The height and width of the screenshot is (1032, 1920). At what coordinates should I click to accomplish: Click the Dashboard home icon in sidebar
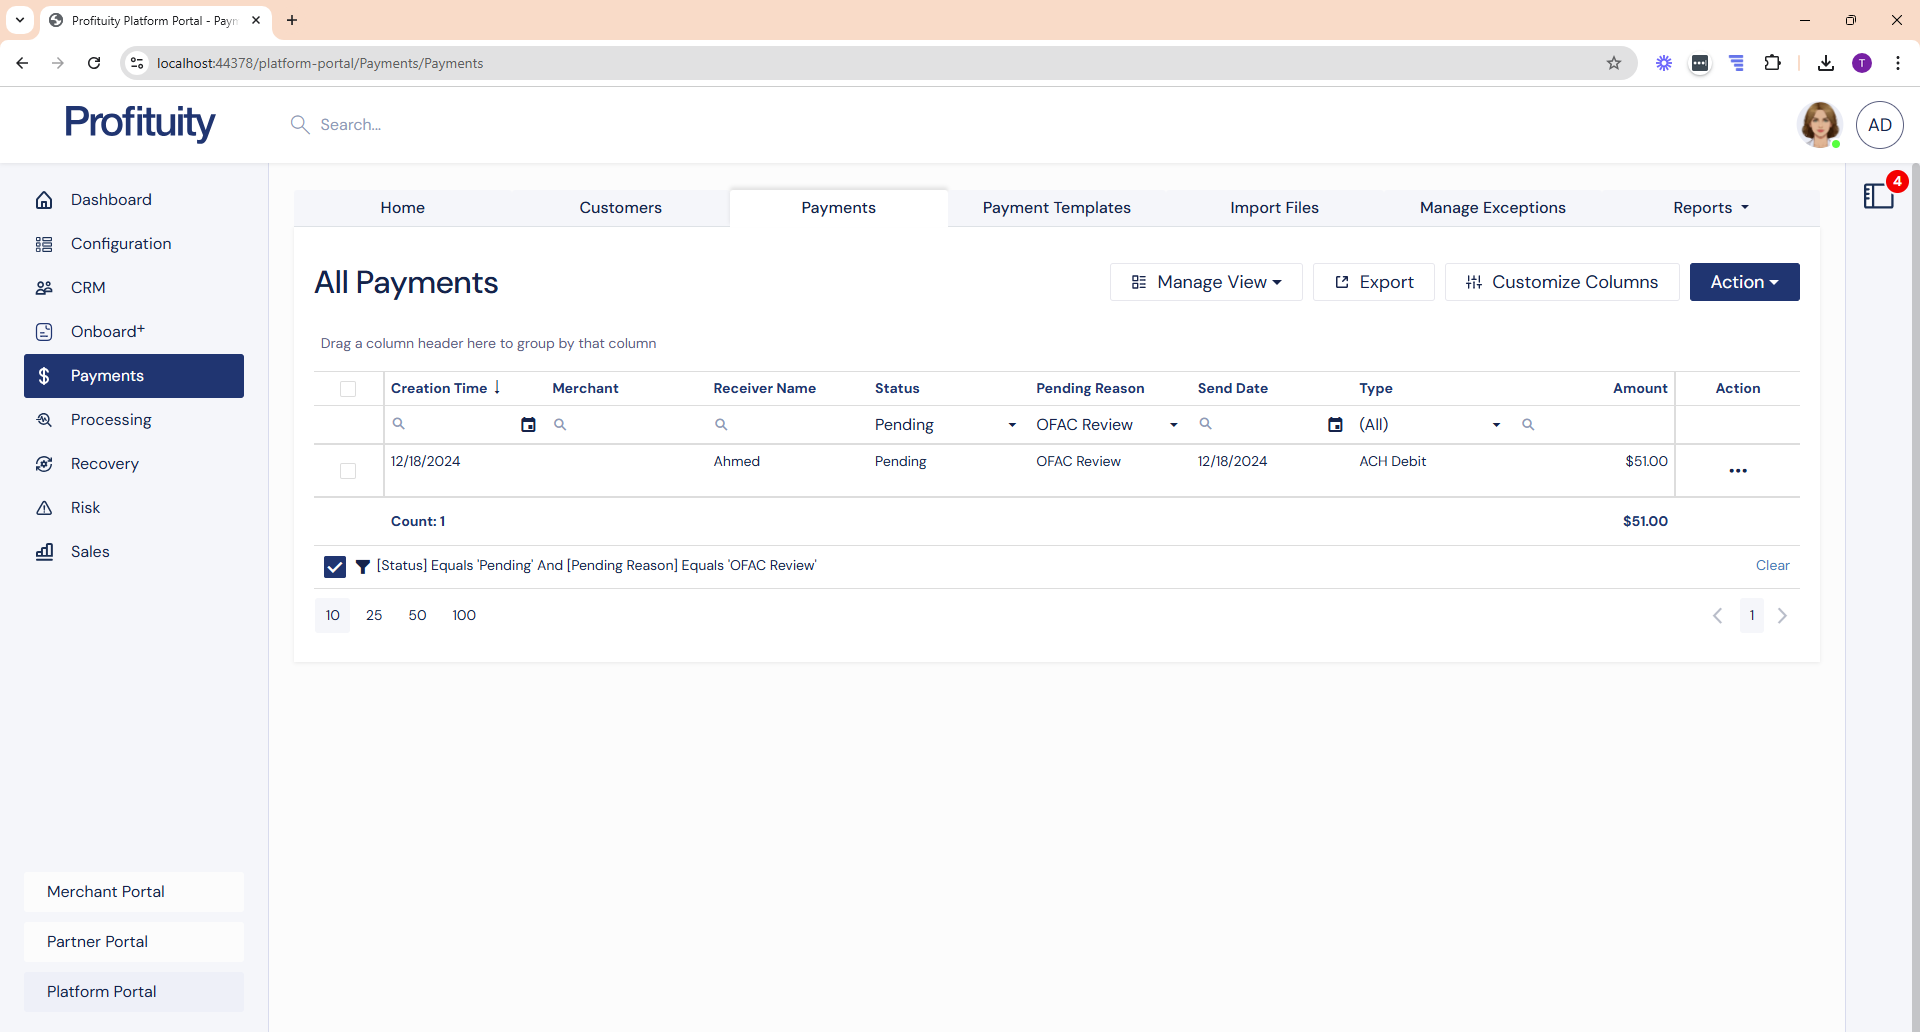click(44, 200)
